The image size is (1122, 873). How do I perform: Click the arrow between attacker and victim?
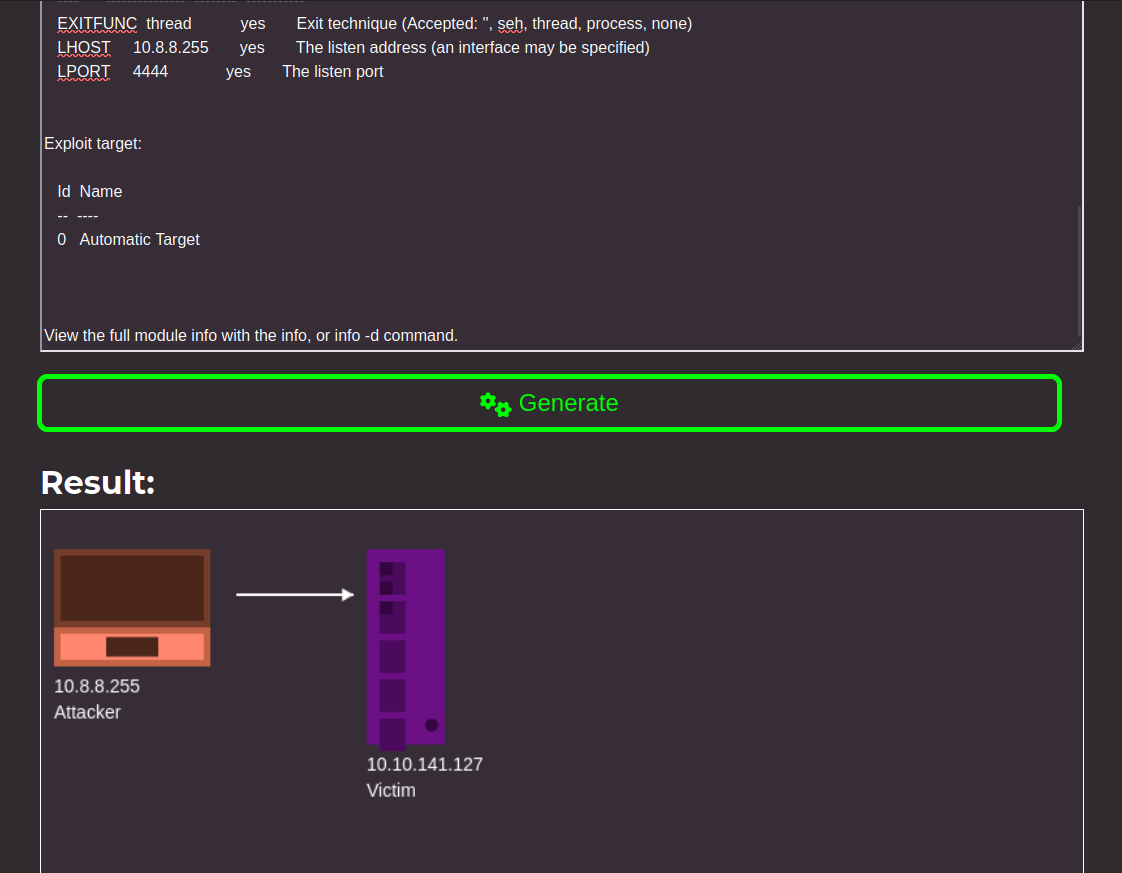coord(295,595)
